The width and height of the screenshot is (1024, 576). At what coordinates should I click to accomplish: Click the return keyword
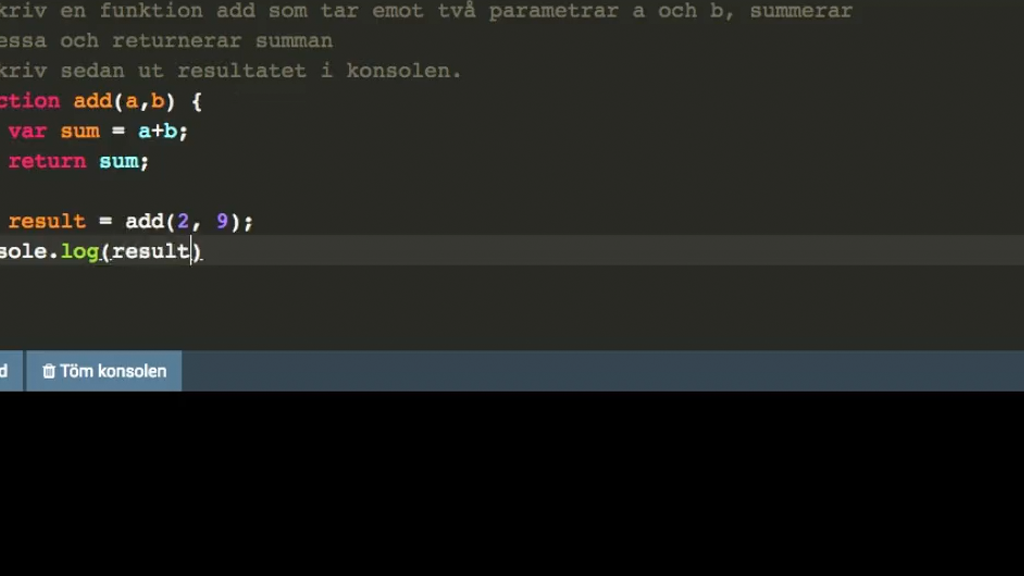coord(47,161)
